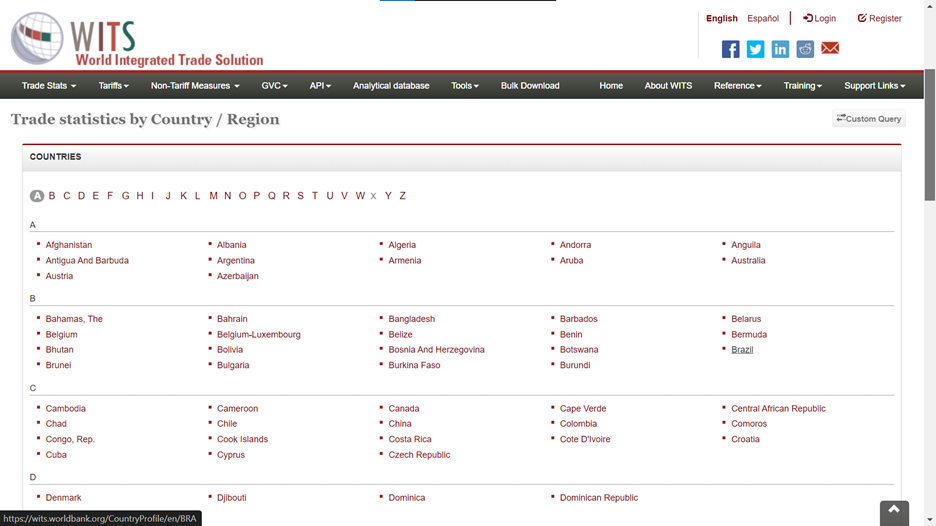The image size is (936, 526).
Task: Expand the Non-Tariff Measures menu
Action: tap(195, 86)
